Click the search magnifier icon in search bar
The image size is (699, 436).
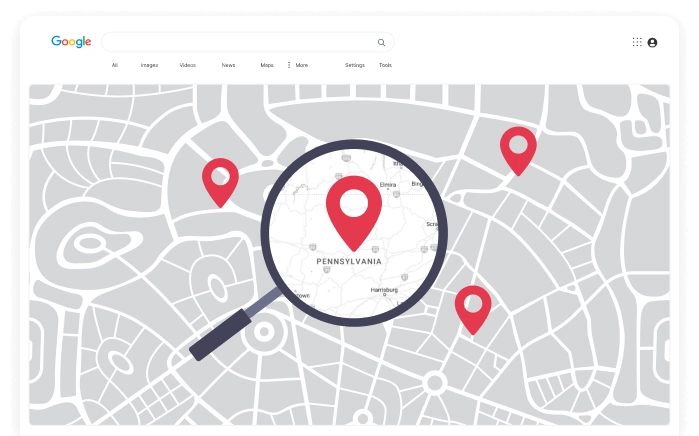click(381, 43)
